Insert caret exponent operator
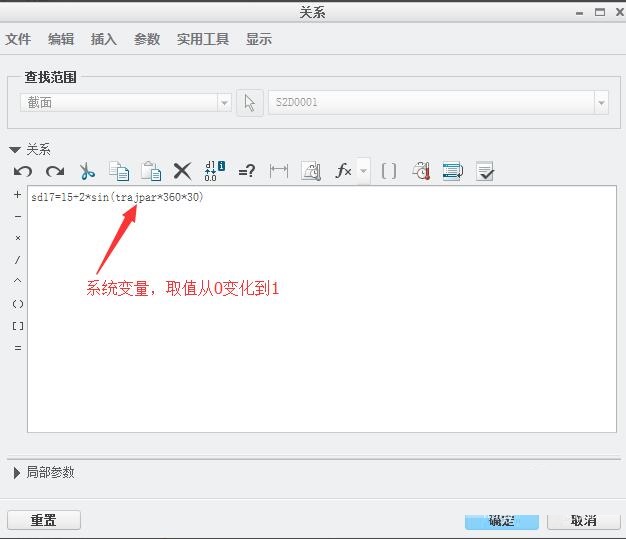Image resolution: width=626 pixels, height=539 pixels. (18, 281)
